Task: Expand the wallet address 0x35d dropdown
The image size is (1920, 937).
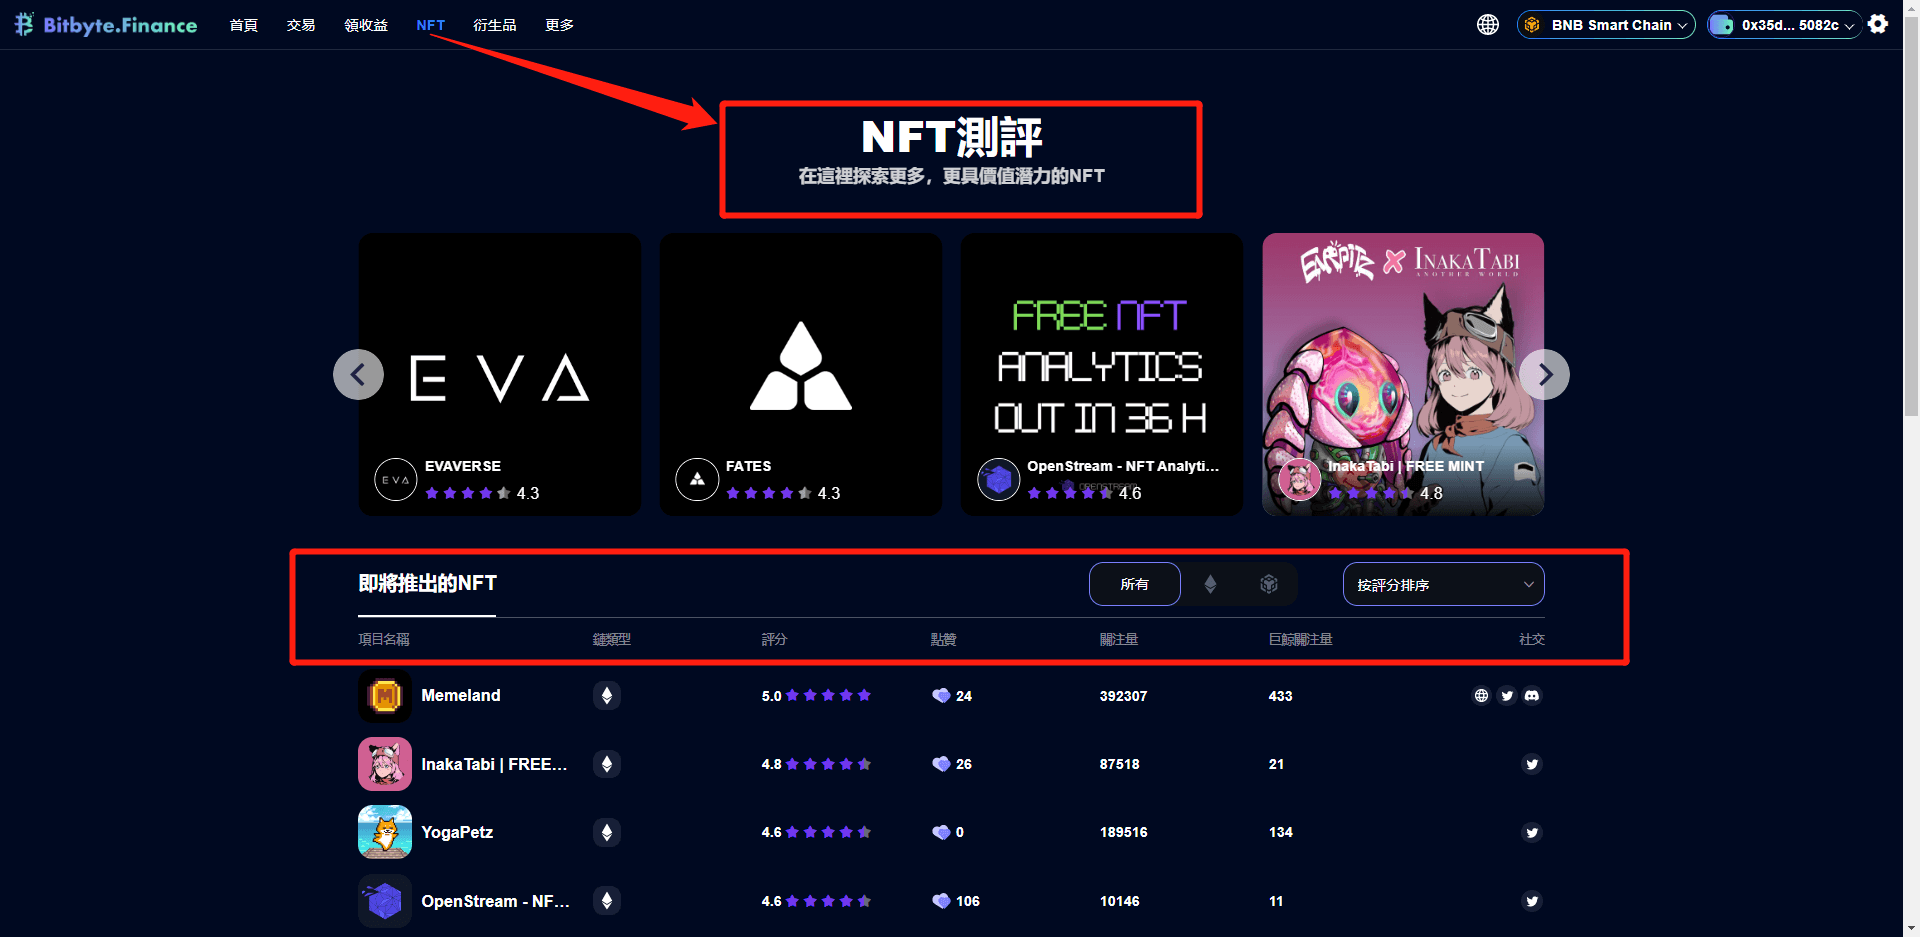Action: pyautogui.click(x=1785, y=25)
